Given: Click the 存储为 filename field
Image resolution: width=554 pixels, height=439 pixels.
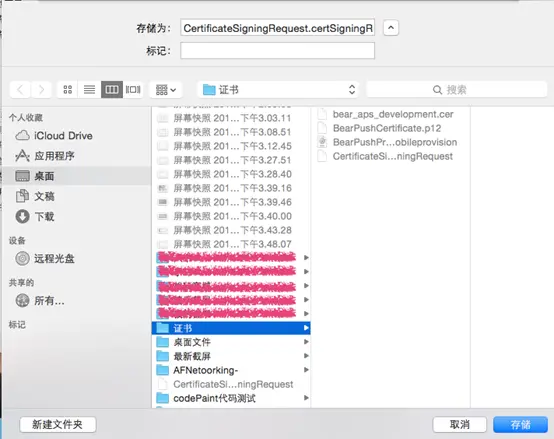Looking at the screenshot, I should [277, 28].
